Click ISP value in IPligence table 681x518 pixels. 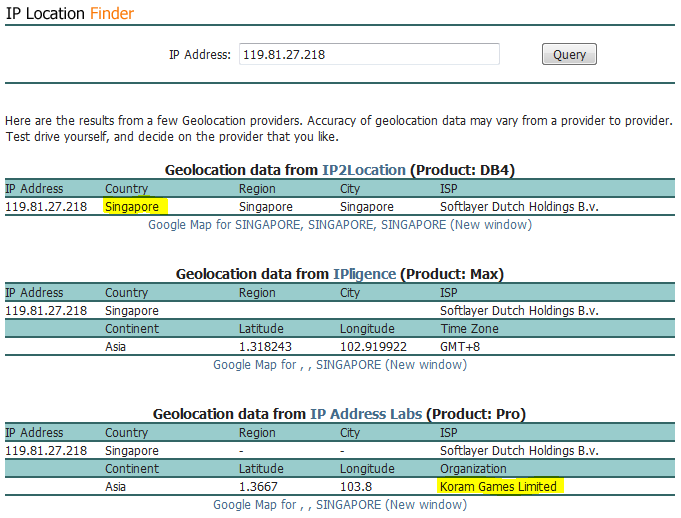click(519, 311)
